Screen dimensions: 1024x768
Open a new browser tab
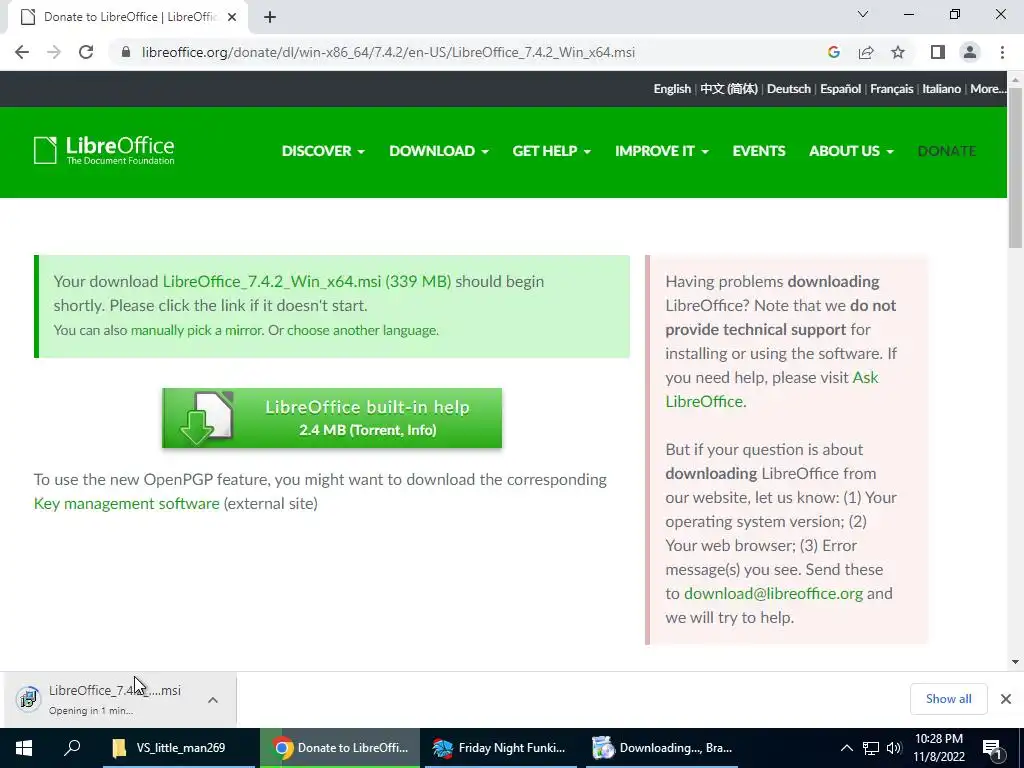270,17
